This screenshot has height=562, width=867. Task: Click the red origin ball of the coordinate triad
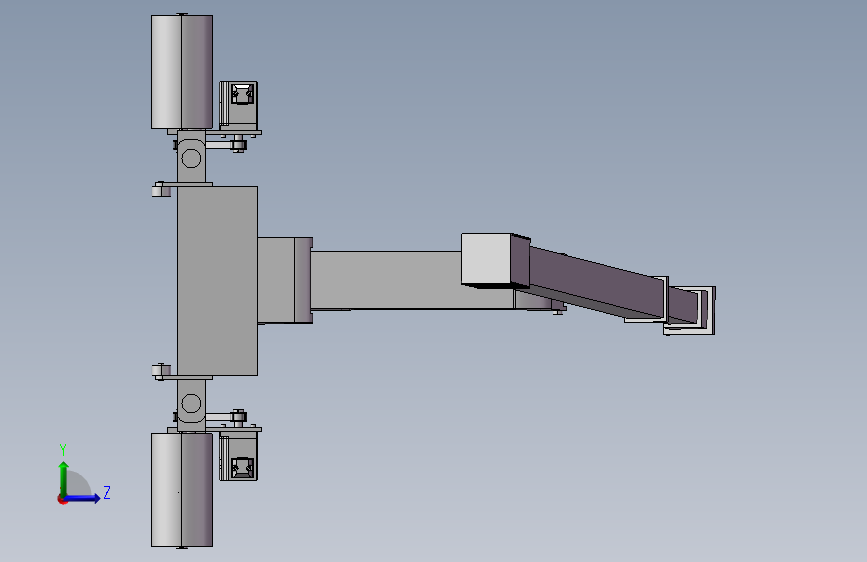point(62,499)
